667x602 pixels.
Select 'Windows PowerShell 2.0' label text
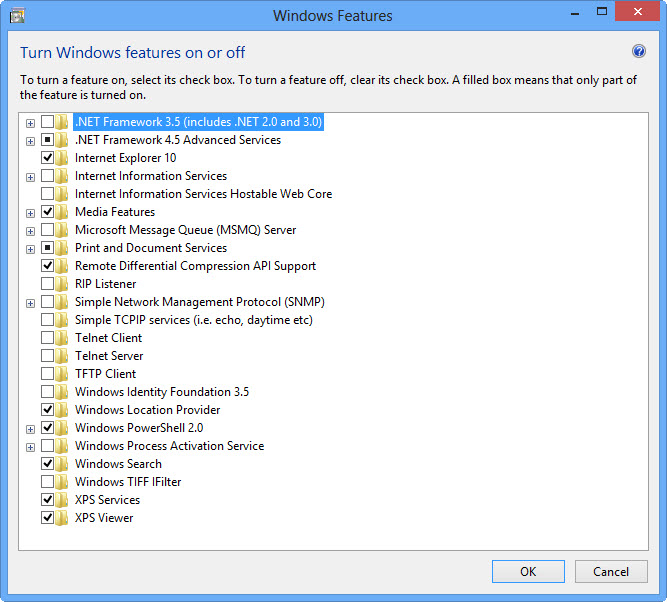tap(139, 428)
